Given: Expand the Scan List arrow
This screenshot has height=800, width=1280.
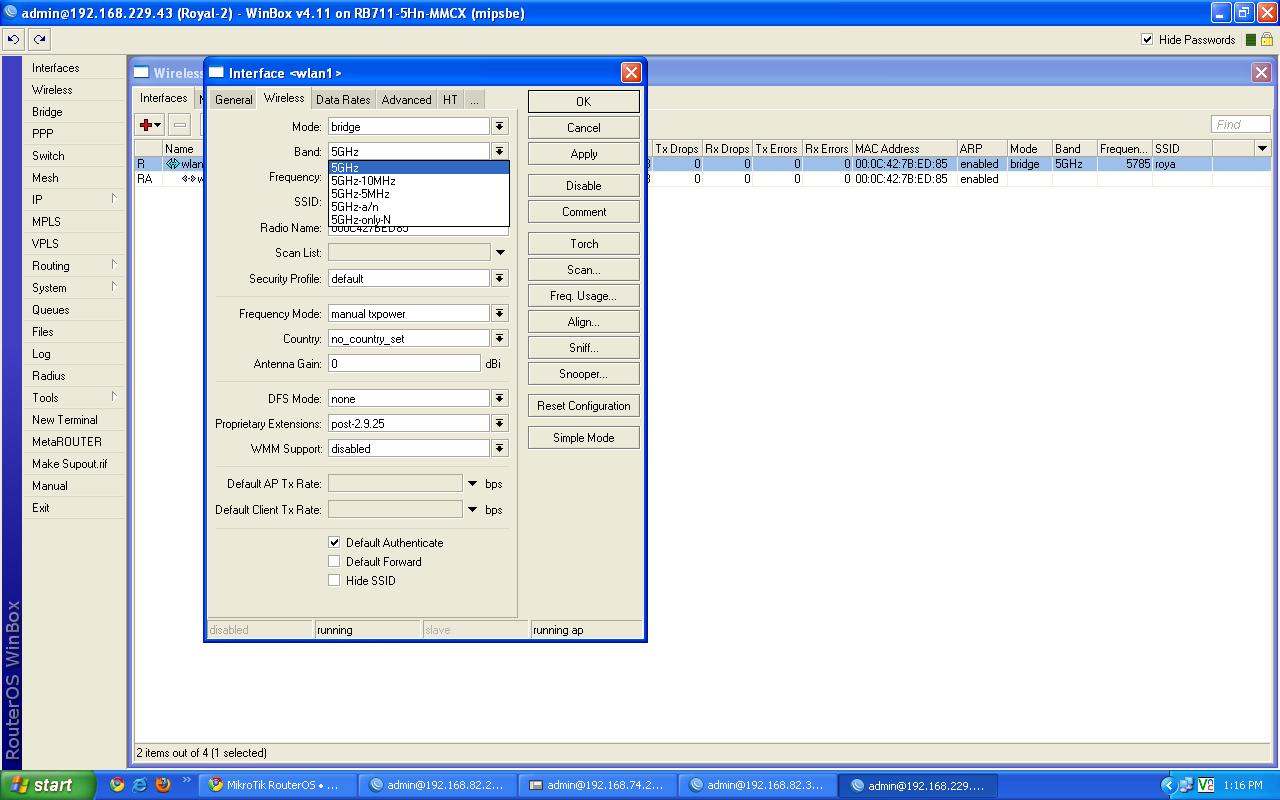Looking at the screenshot, I should (500, 253).
